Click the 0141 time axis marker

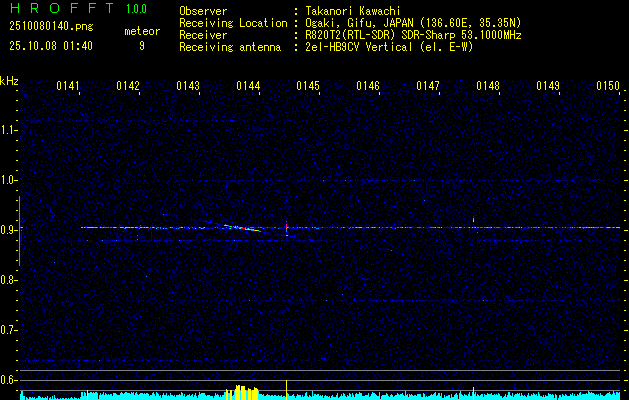pyautogui.click(x=68, y=86)
